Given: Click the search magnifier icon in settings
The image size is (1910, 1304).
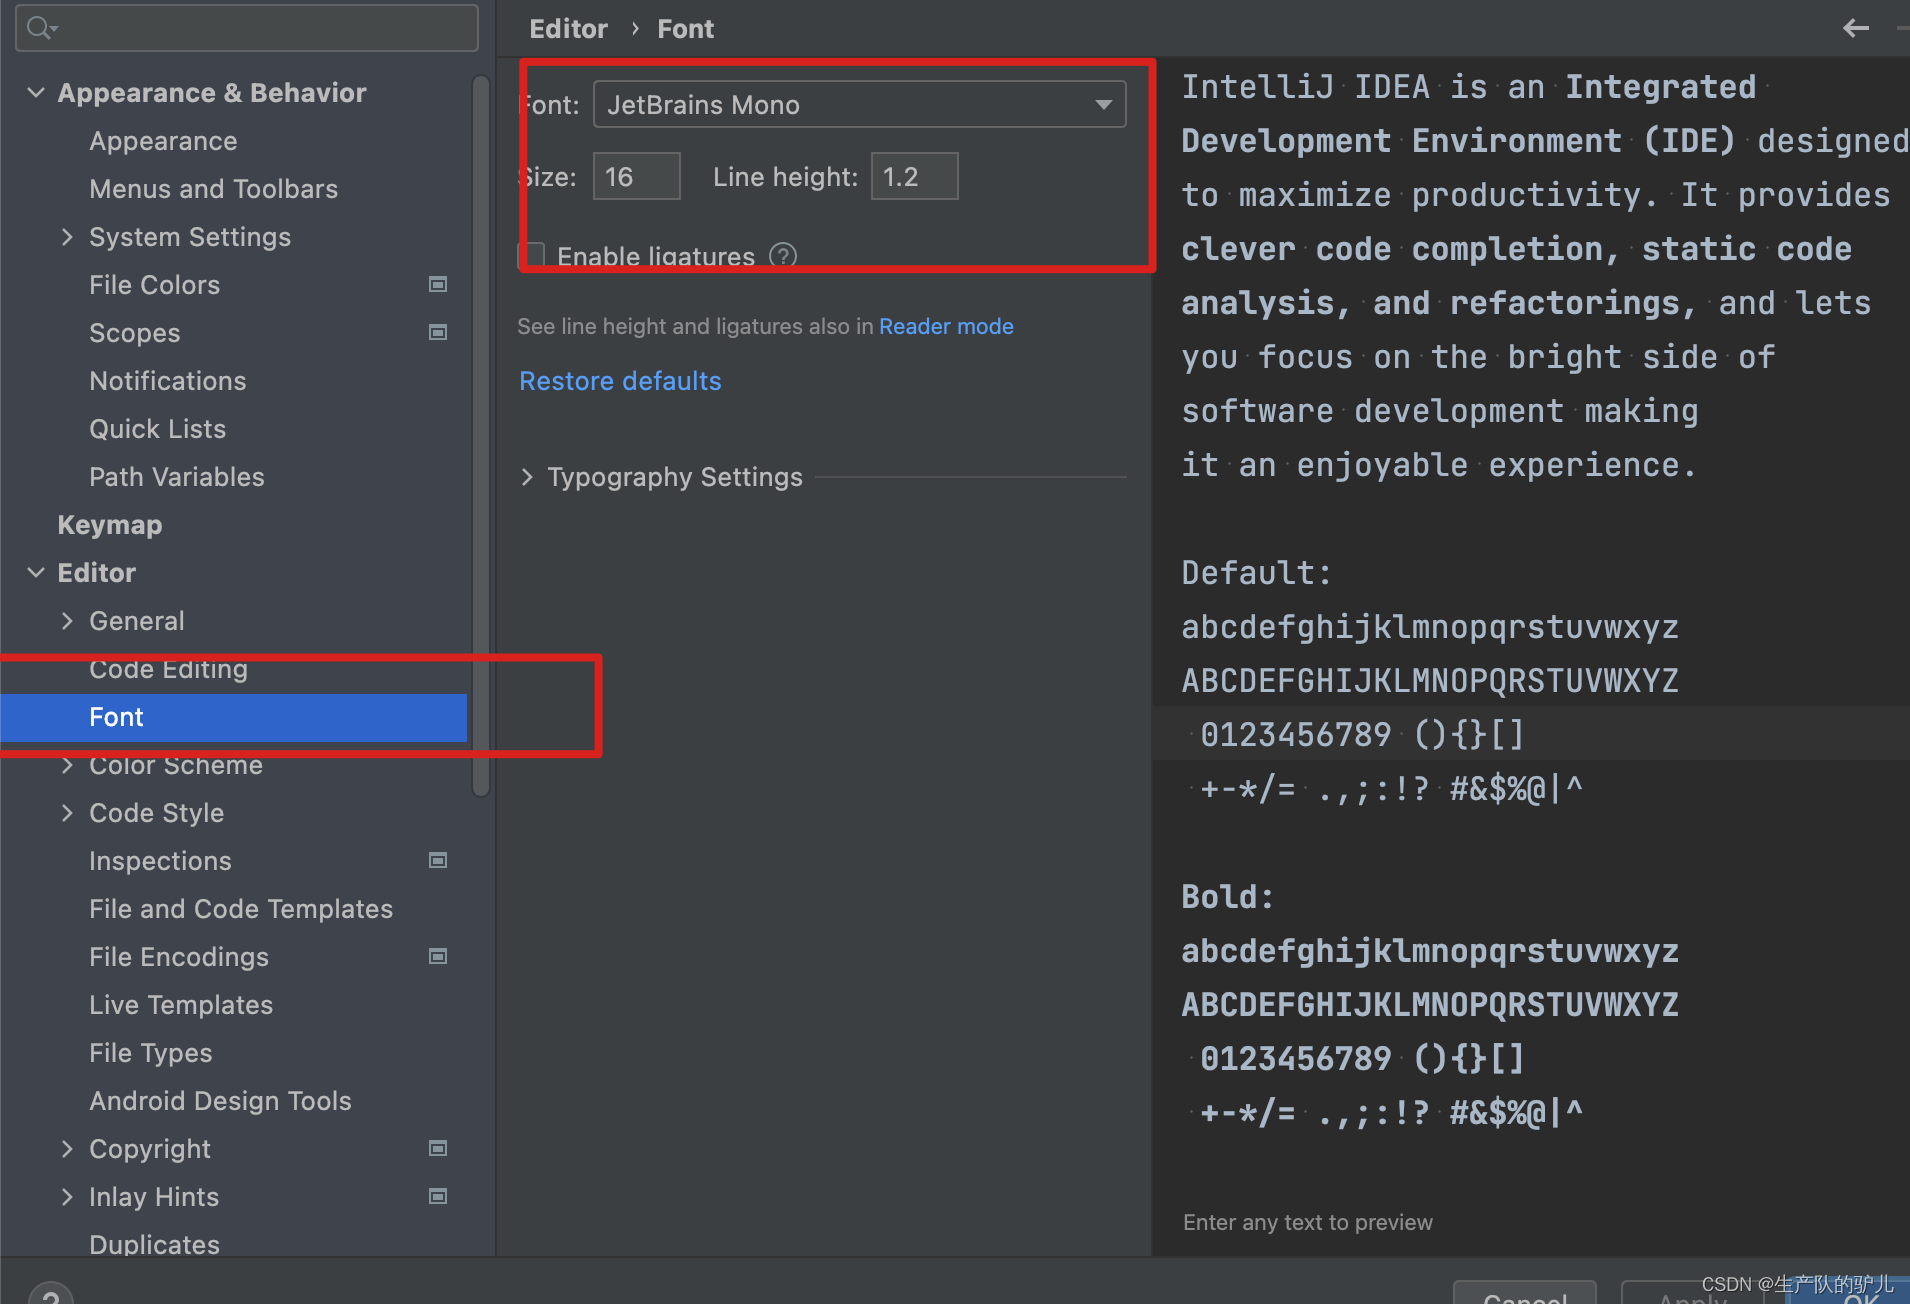Looking at the screenshot, I should [40, 28].
